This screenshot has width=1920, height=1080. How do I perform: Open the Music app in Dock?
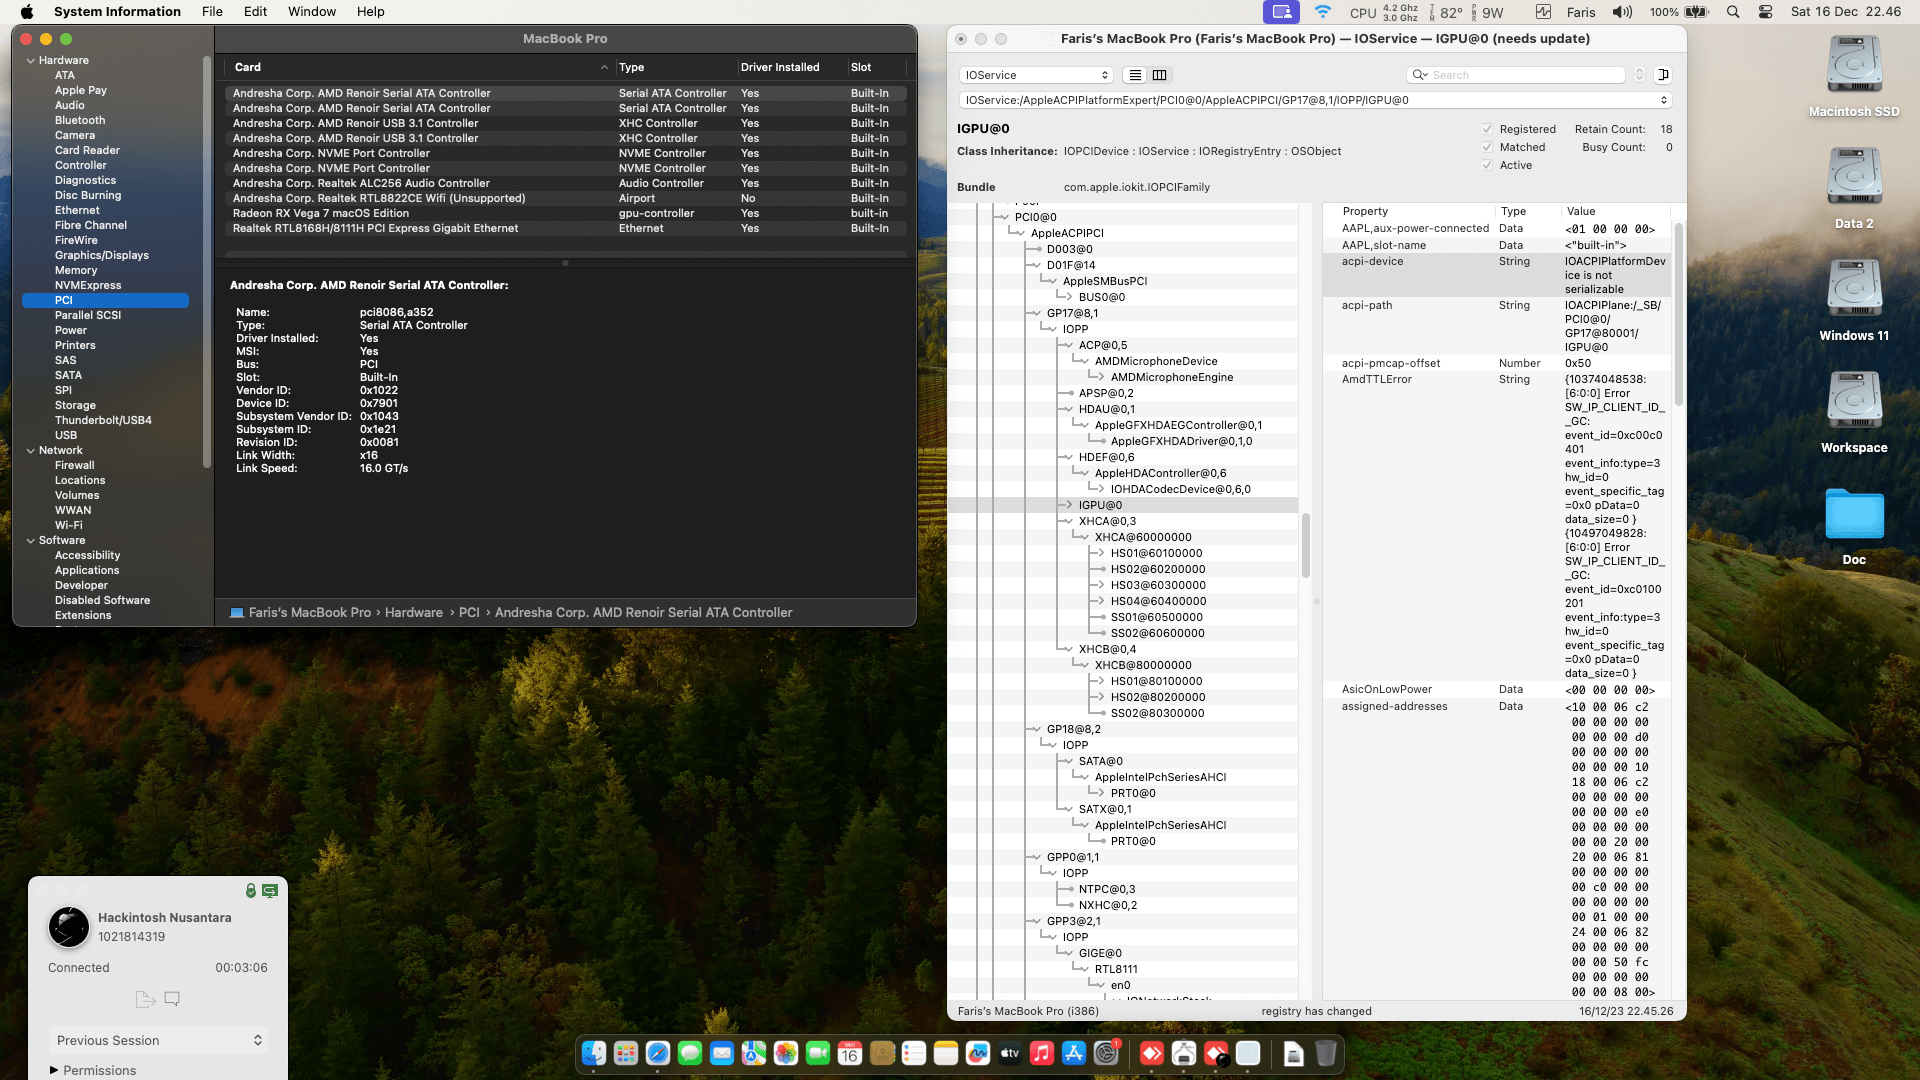pyautogui.click(x=1041, y=1053)
